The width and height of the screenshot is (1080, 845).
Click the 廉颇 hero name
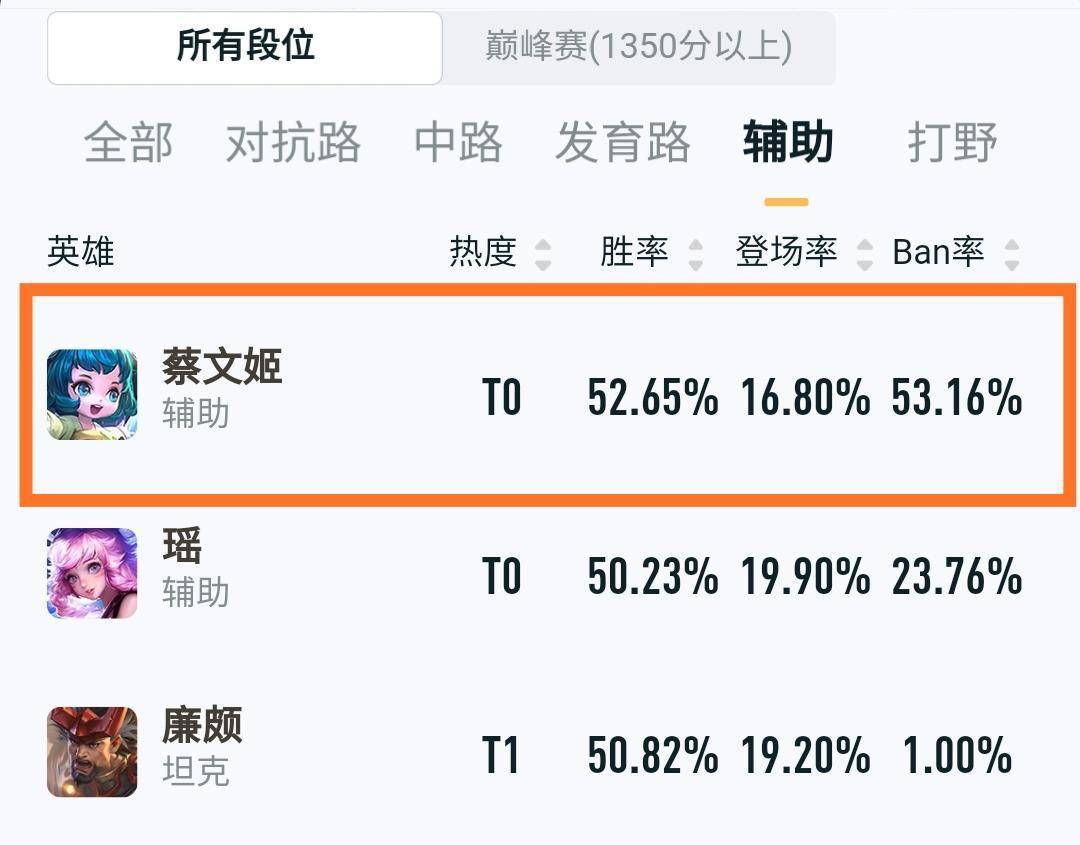[x=200, y=728]
